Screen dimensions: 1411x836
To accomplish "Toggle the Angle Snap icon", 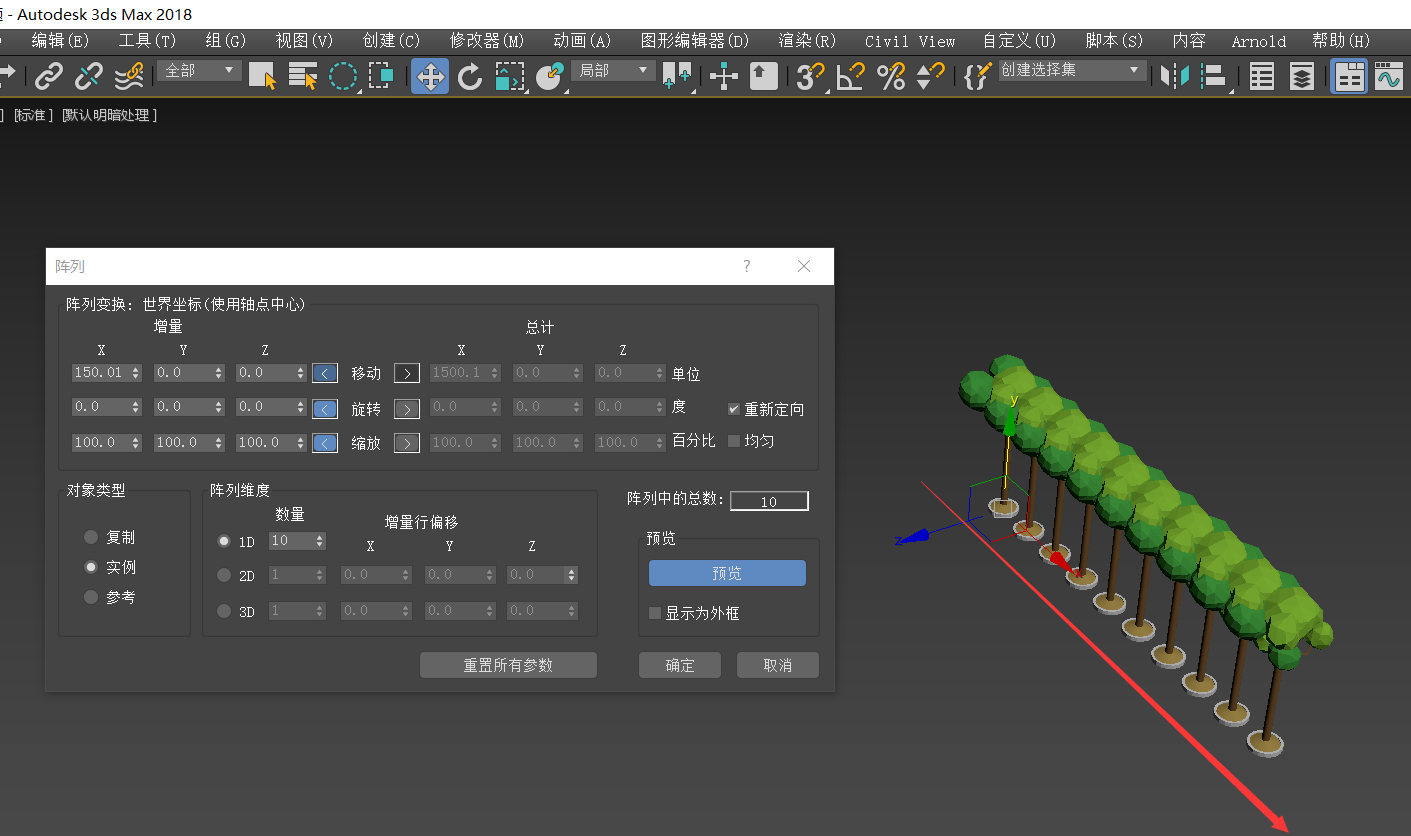I will (851, 76).
